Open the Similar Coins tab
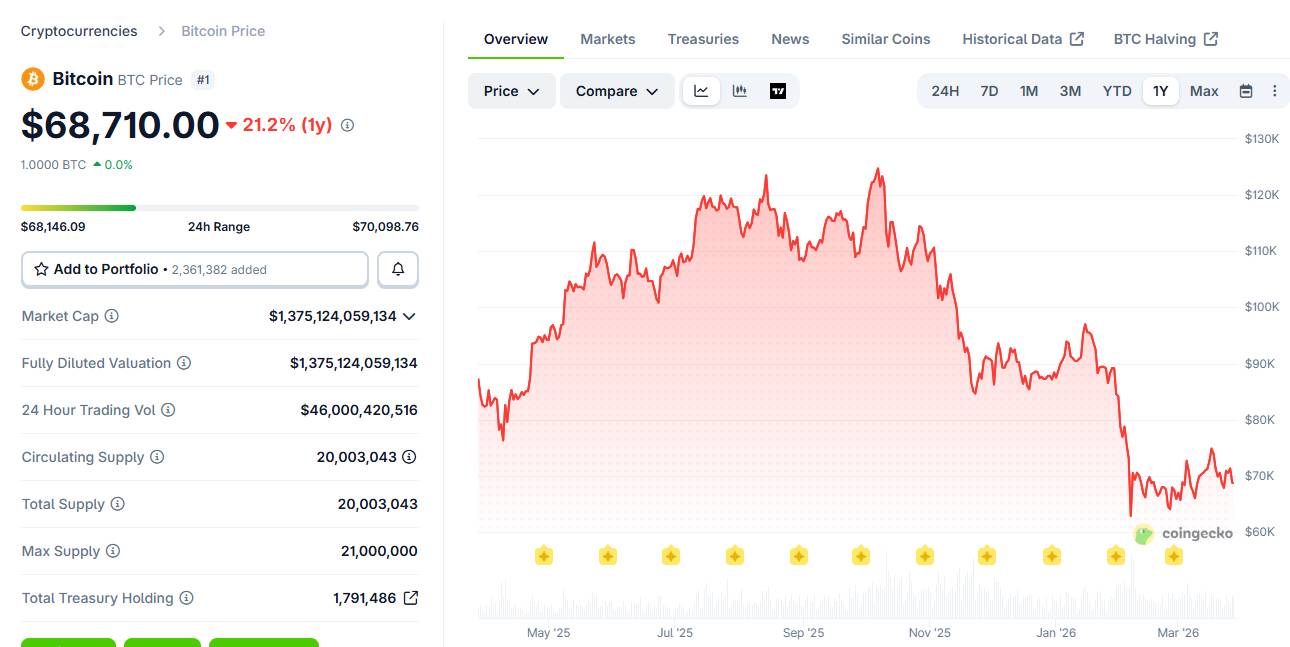The width and height of the screenshot is (1290, 647). (x=885, y=39)
